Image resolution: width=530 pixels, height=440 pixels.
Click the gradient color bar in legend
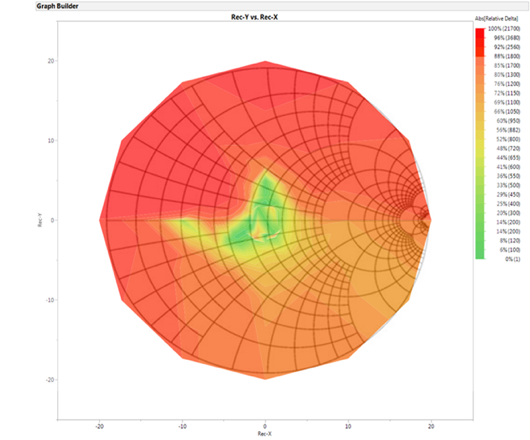pos(480,144)
